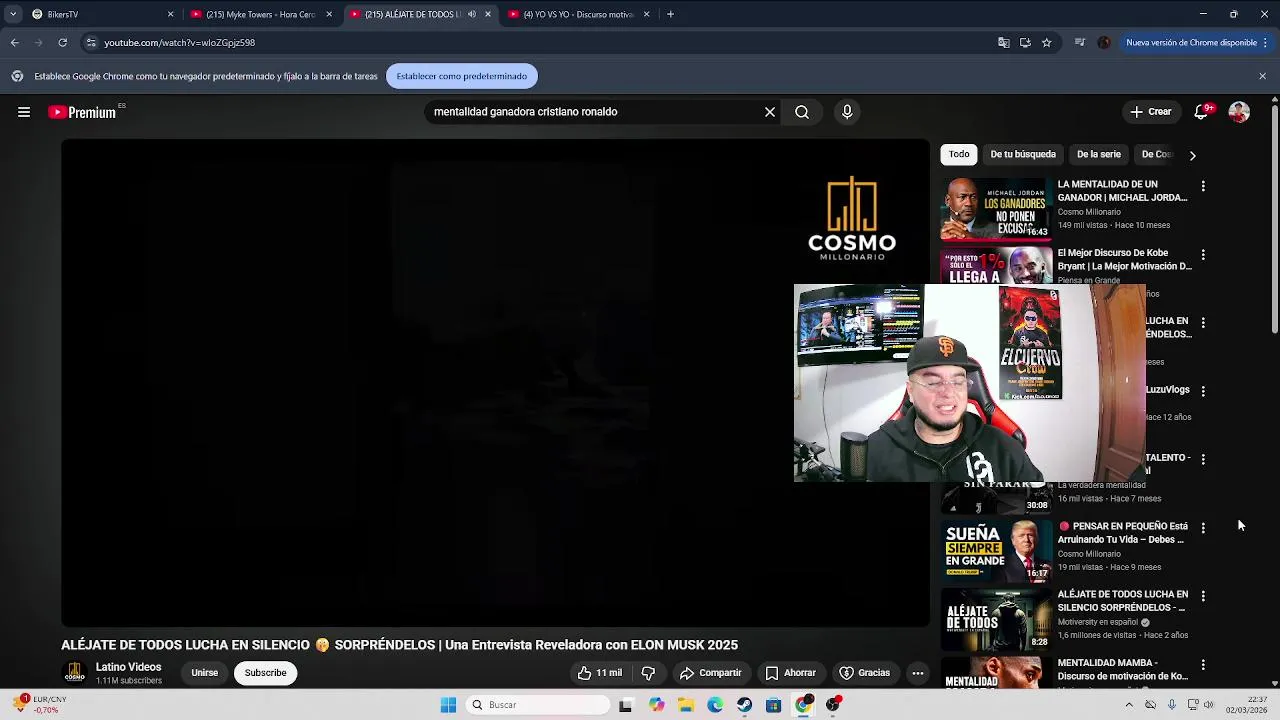Click the Windows taskbar Buscar box
Screen dimensions: 1280x720
click(x=539, y=705)
